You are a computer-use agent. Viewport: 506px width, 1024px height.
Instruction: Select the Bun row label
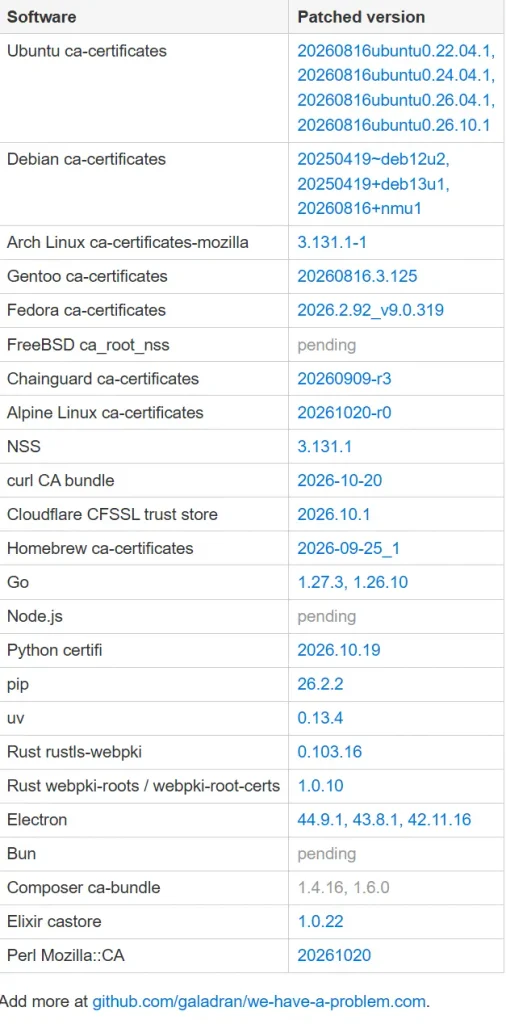tap(21, 854)
